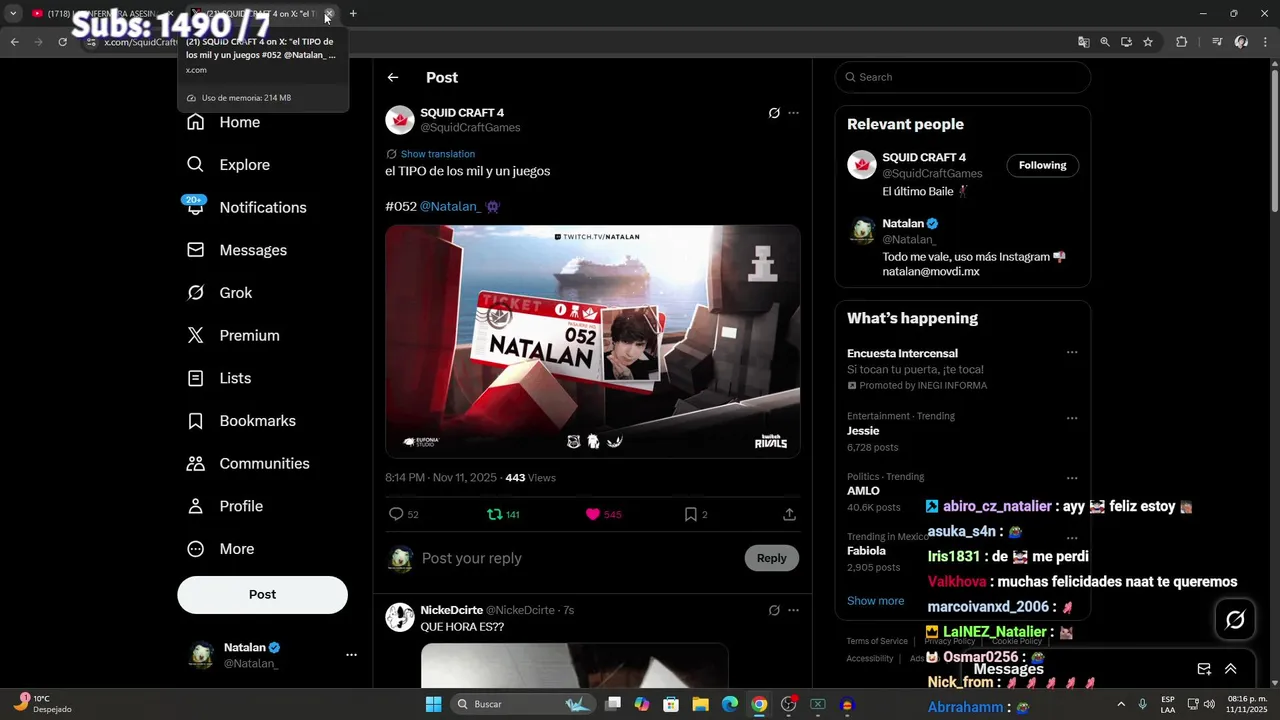1280x720 pixels.
Task: Click the share post icon
Action: point(789,514)
